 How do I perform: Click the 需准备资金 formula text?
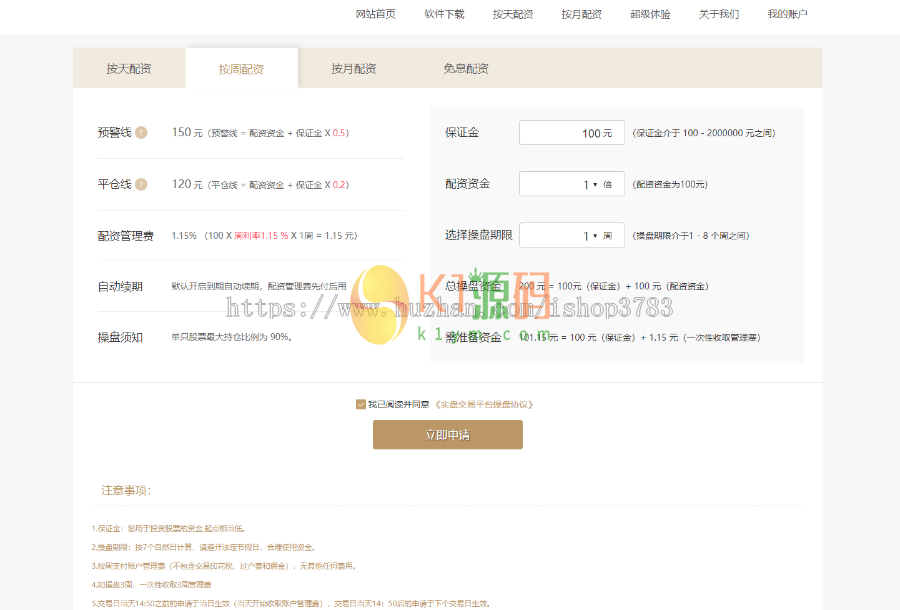coord(640,337)
